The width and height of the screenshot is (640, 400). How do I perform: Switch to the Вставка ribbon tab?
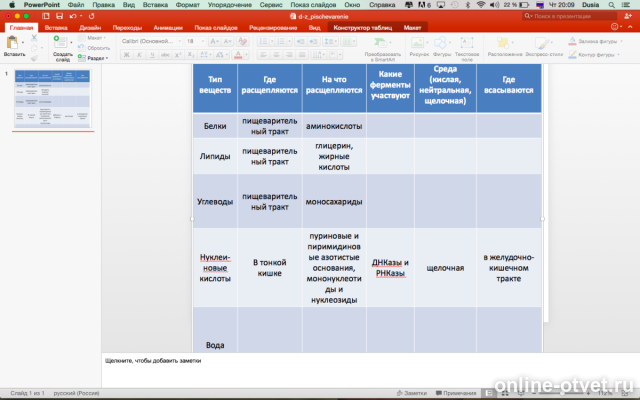click(x=56, y=28)
